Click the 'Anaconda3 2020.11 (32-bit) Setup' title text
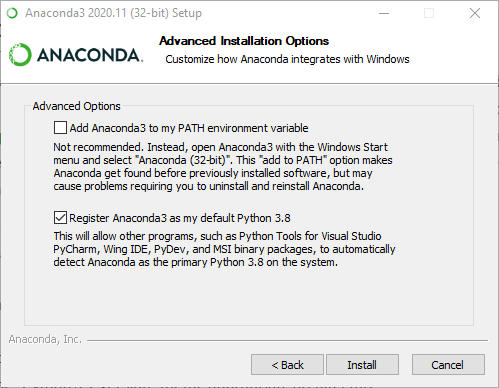Viewport: 499px width, 388px height. tap(113, 13)
